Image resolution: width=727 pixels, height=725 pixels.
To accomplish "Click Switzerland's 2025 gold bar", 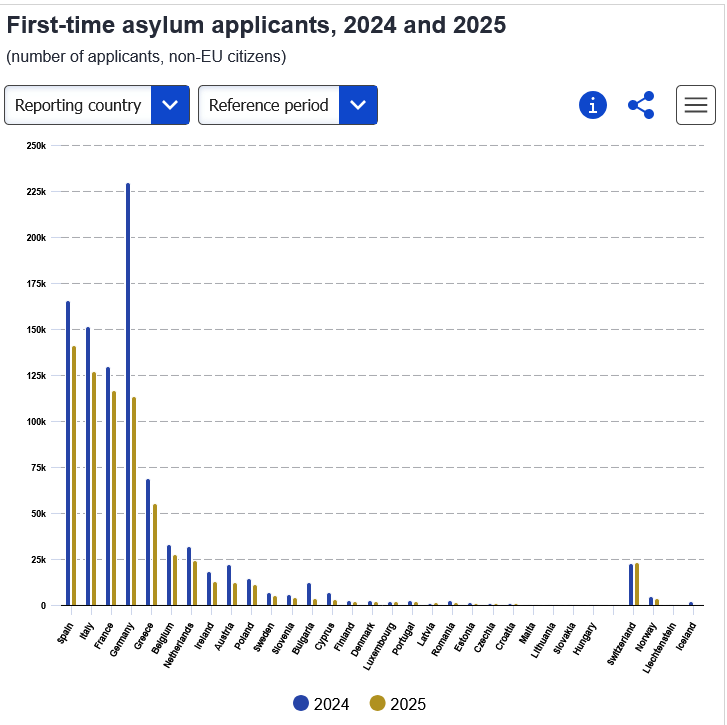I will pyautogui.click(x=637, y=584).
